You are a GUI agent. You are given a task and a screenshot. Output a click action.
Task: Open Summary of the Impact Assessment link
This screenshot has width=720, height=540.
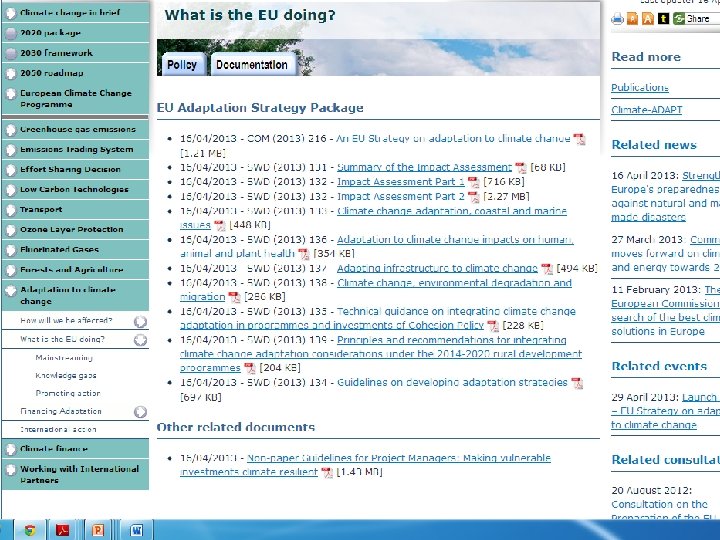point(424,168)
